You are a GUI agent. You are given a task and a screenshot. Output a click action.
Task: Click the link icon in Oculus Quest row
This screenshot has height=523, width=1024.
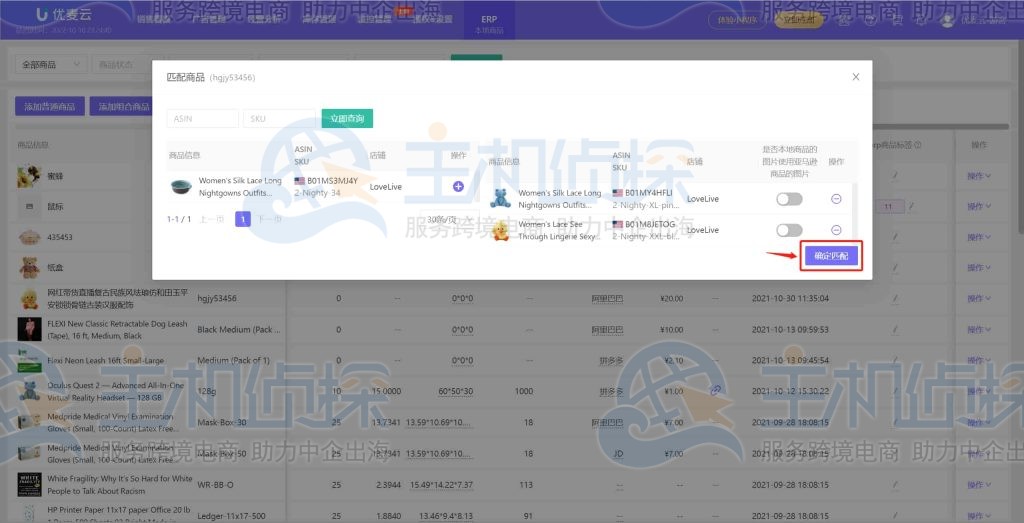[x=716, y=390]
